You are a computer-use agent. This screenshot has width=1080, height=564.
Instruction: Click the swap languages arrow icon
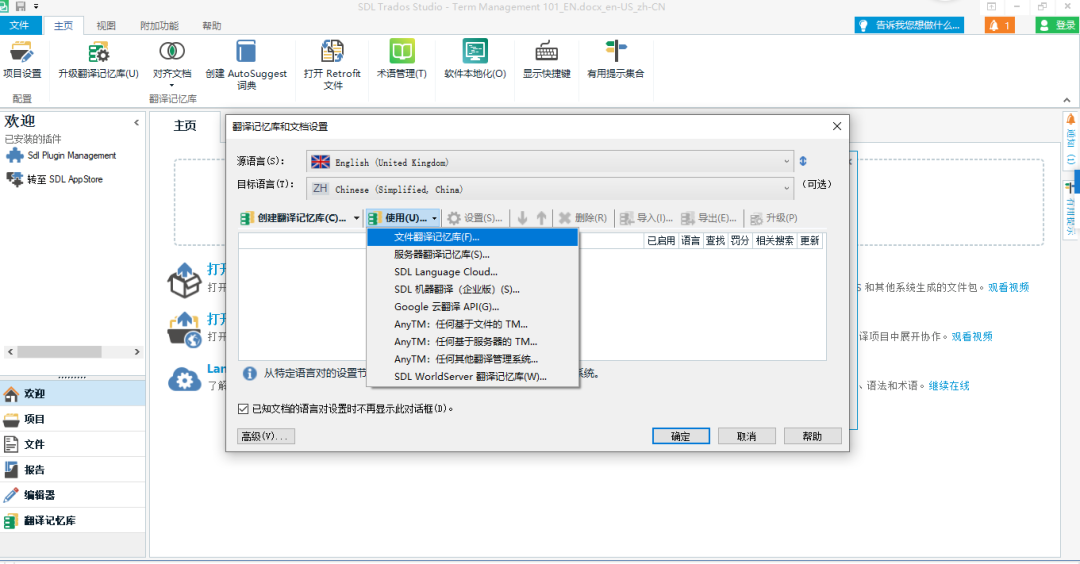[x=803, y=161]
